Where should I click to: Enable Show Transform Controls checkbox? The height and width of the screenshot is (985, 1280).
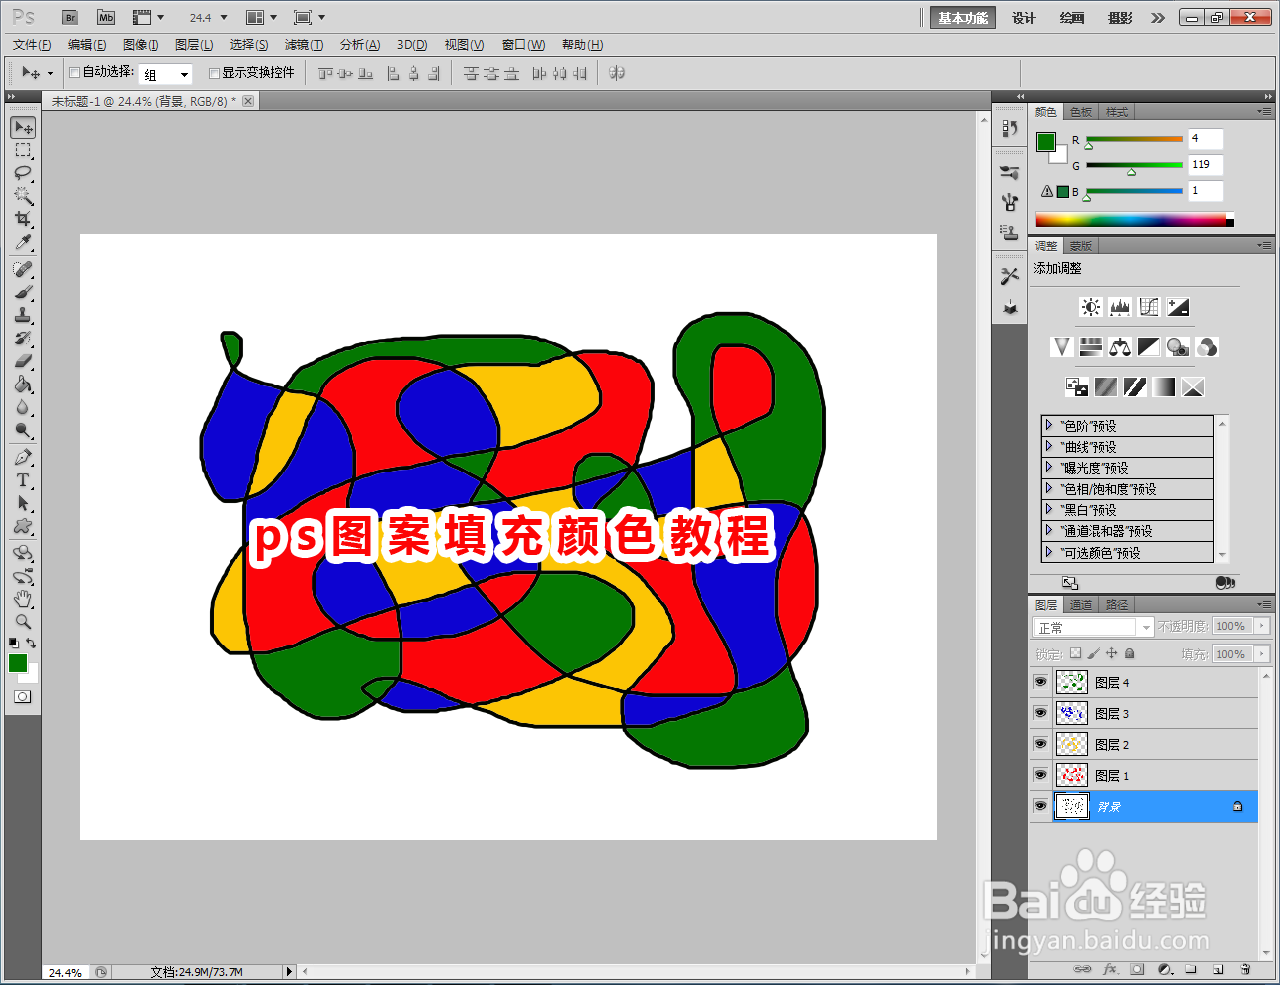pos(214,72)
